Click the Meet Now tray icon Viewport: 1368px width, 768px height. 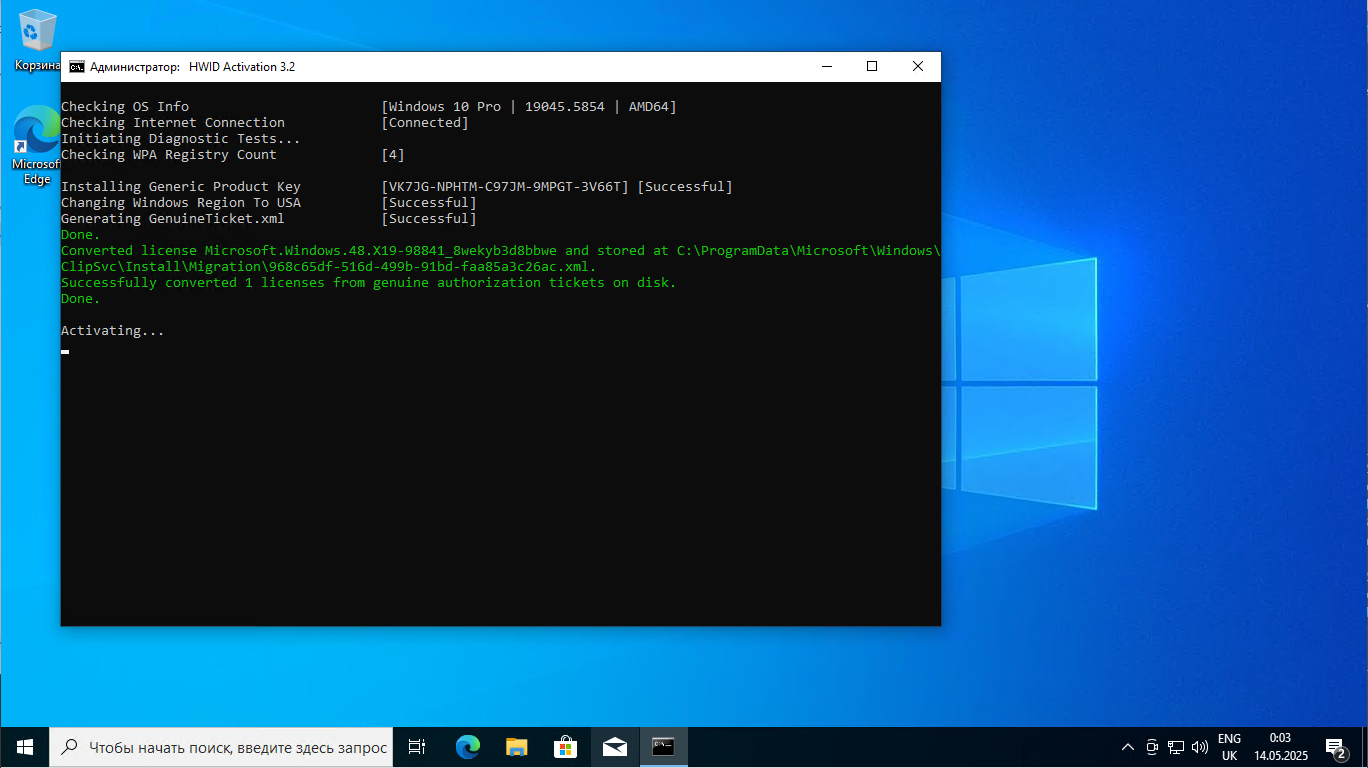[x=1152, y=747]
